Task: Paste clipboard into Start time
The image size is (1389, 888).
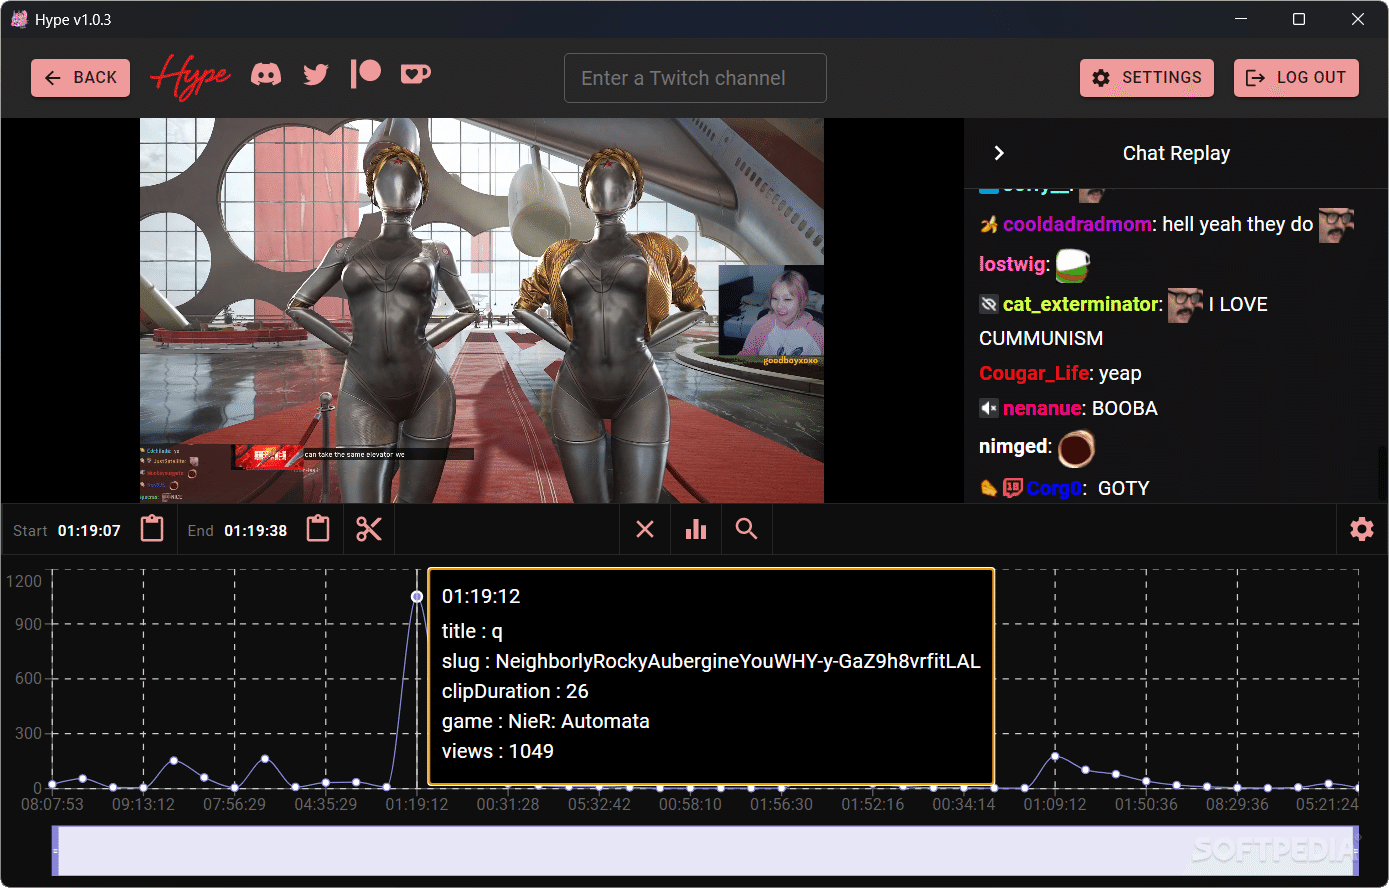Action: click(152, 529)
